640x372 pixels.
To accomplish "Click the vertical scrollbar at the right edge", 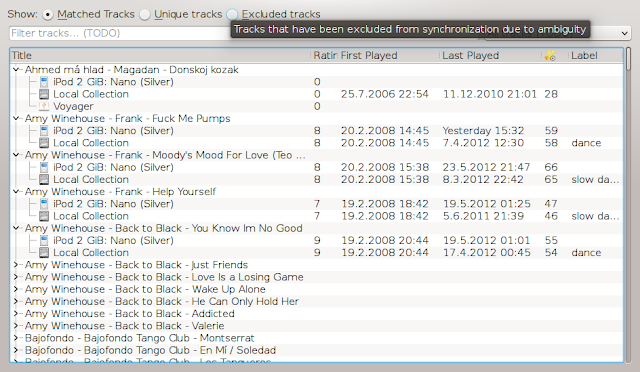I will (x=629, y=204).
